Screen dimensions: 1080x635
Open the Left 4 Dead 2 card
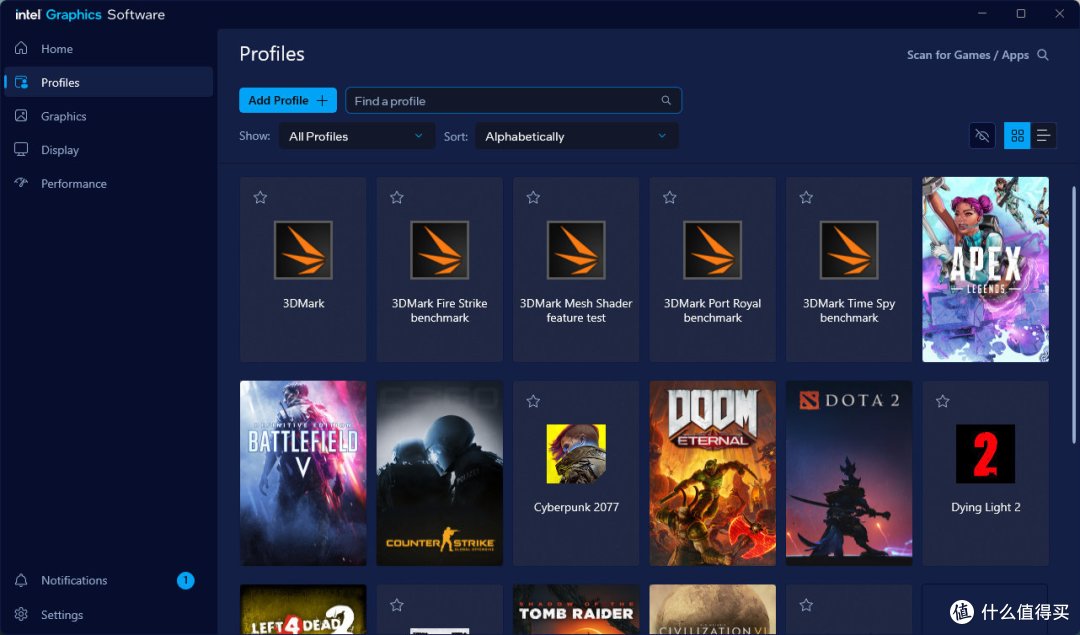(x=303, y=610)
